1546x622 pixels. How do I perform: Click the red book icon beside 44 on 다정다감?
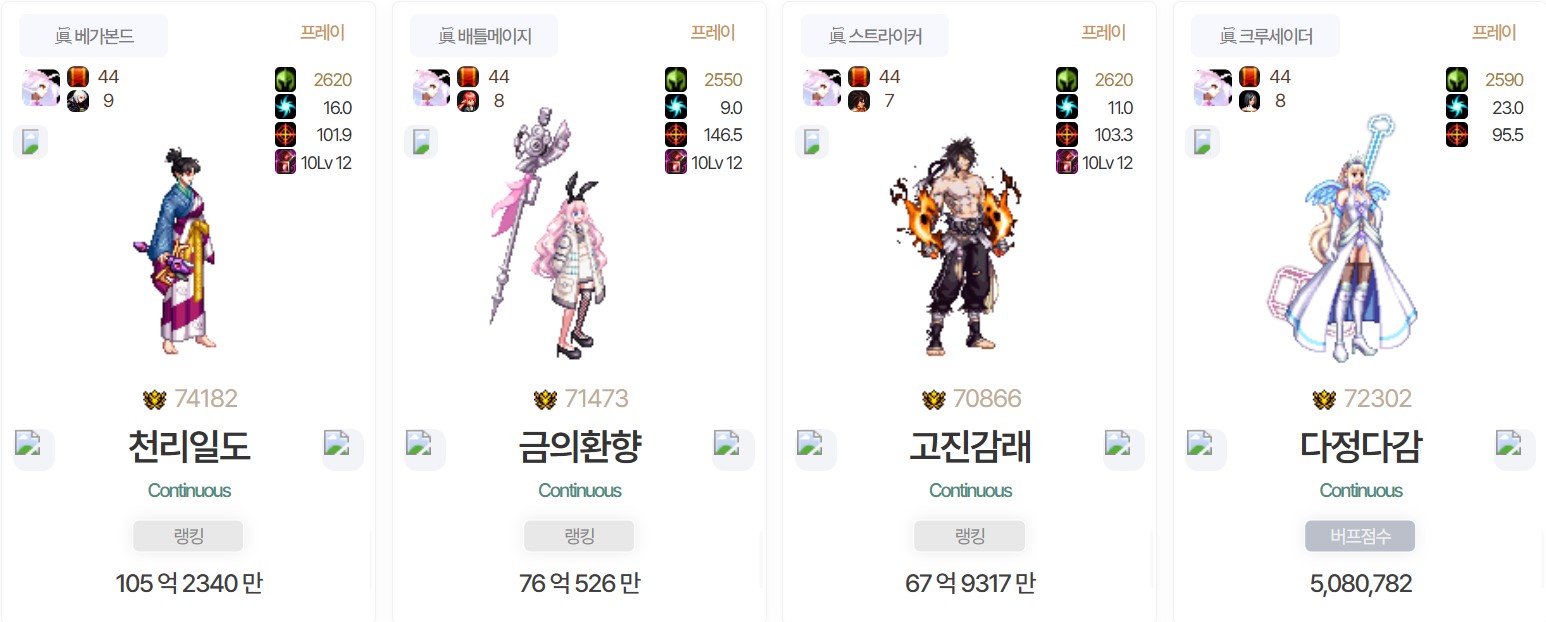click(x=1250, y=77)
